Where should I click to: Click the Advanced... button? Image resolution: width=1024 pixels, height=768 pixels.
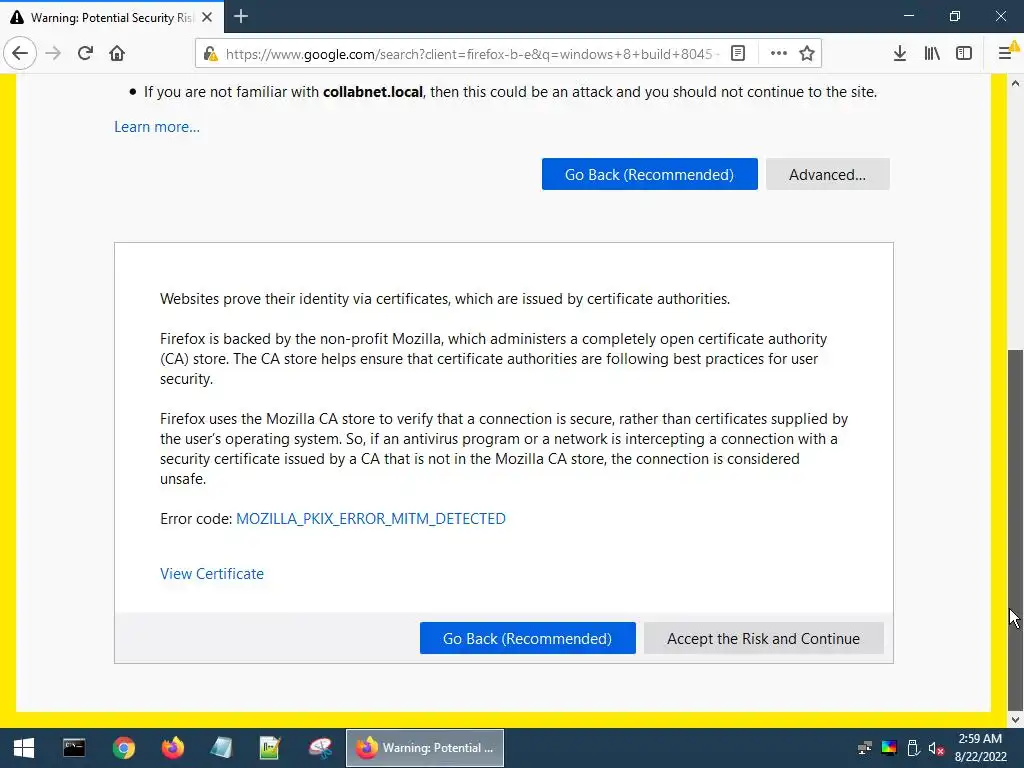tap(827, 174)
